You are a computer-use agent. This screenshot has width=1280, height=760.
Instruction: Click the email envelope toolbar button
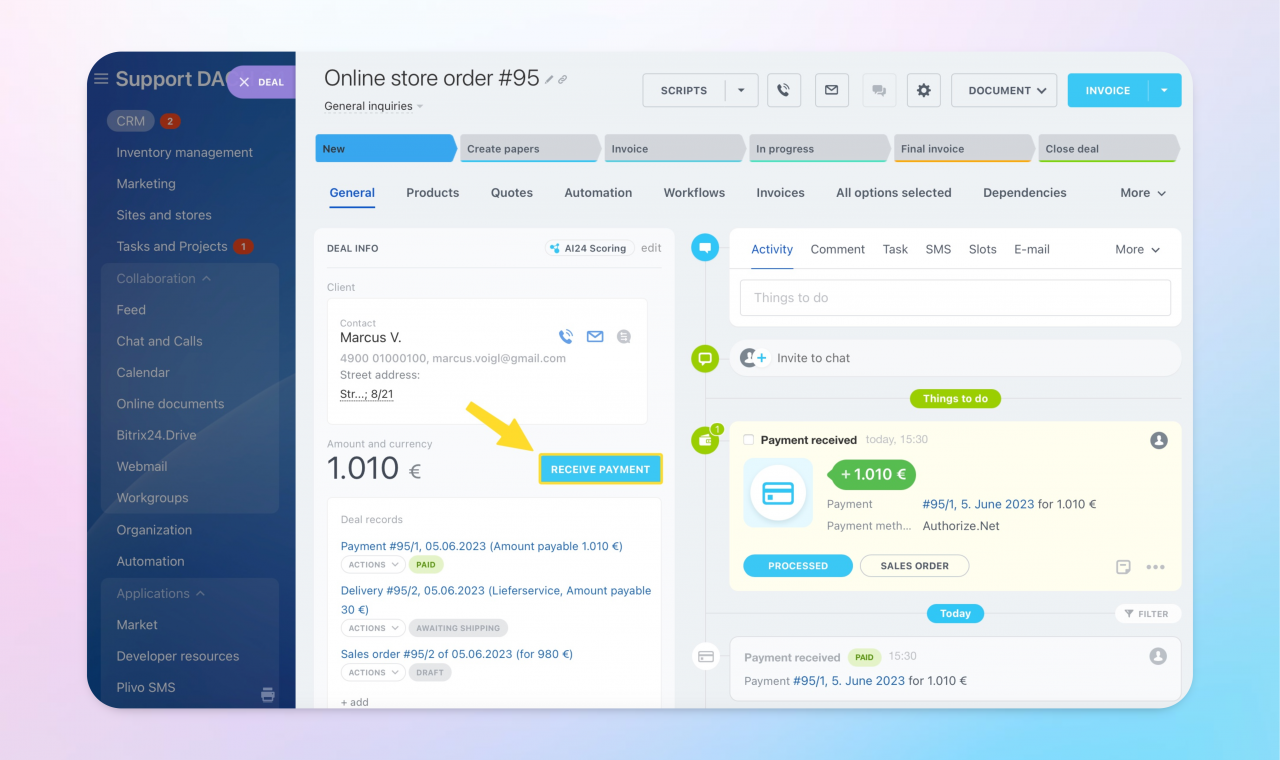click(x=831, y=90)
